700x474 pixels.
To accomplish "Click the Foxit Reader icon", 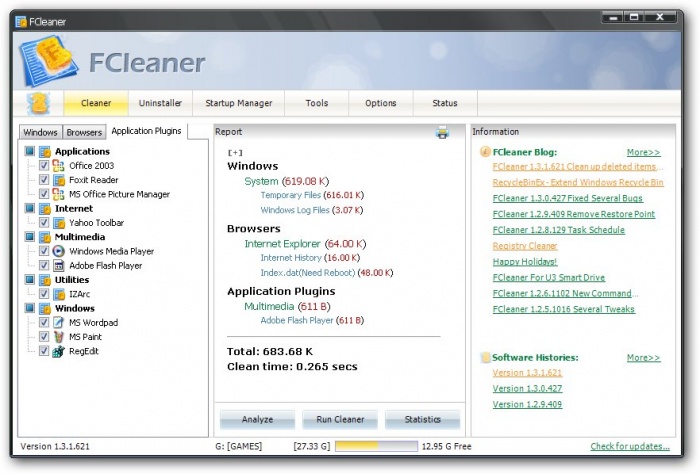I will (58, 180).
